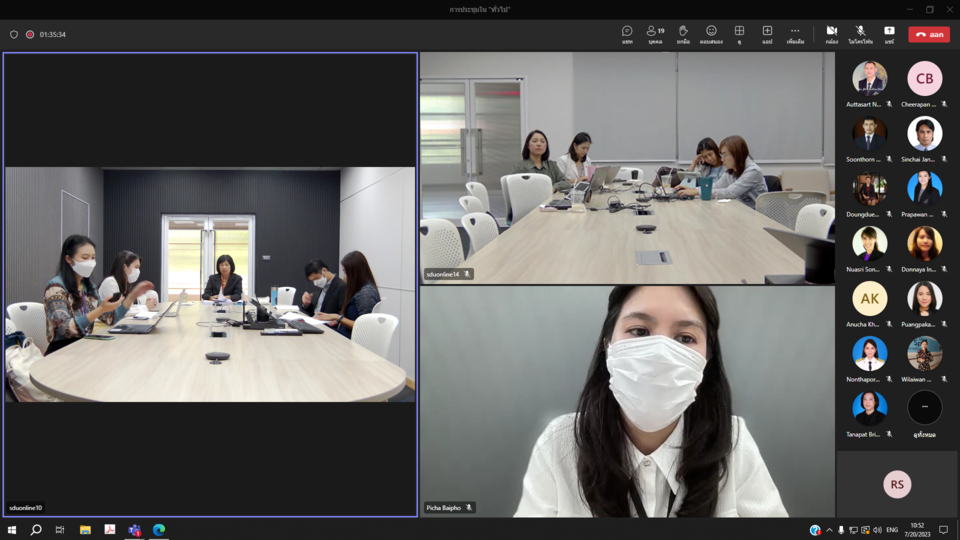960x540 pixels.
Task: Toggle the camera on
Action: point(832,34)
